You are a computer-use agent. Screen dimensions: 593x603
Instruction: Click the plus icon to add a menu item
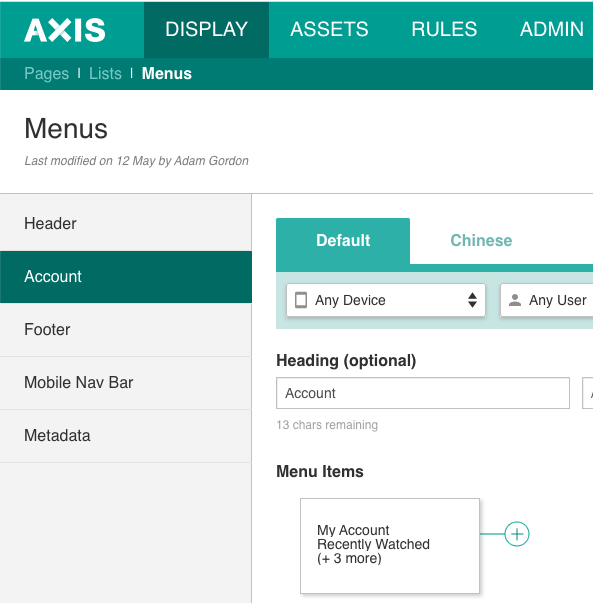(516, 534)
